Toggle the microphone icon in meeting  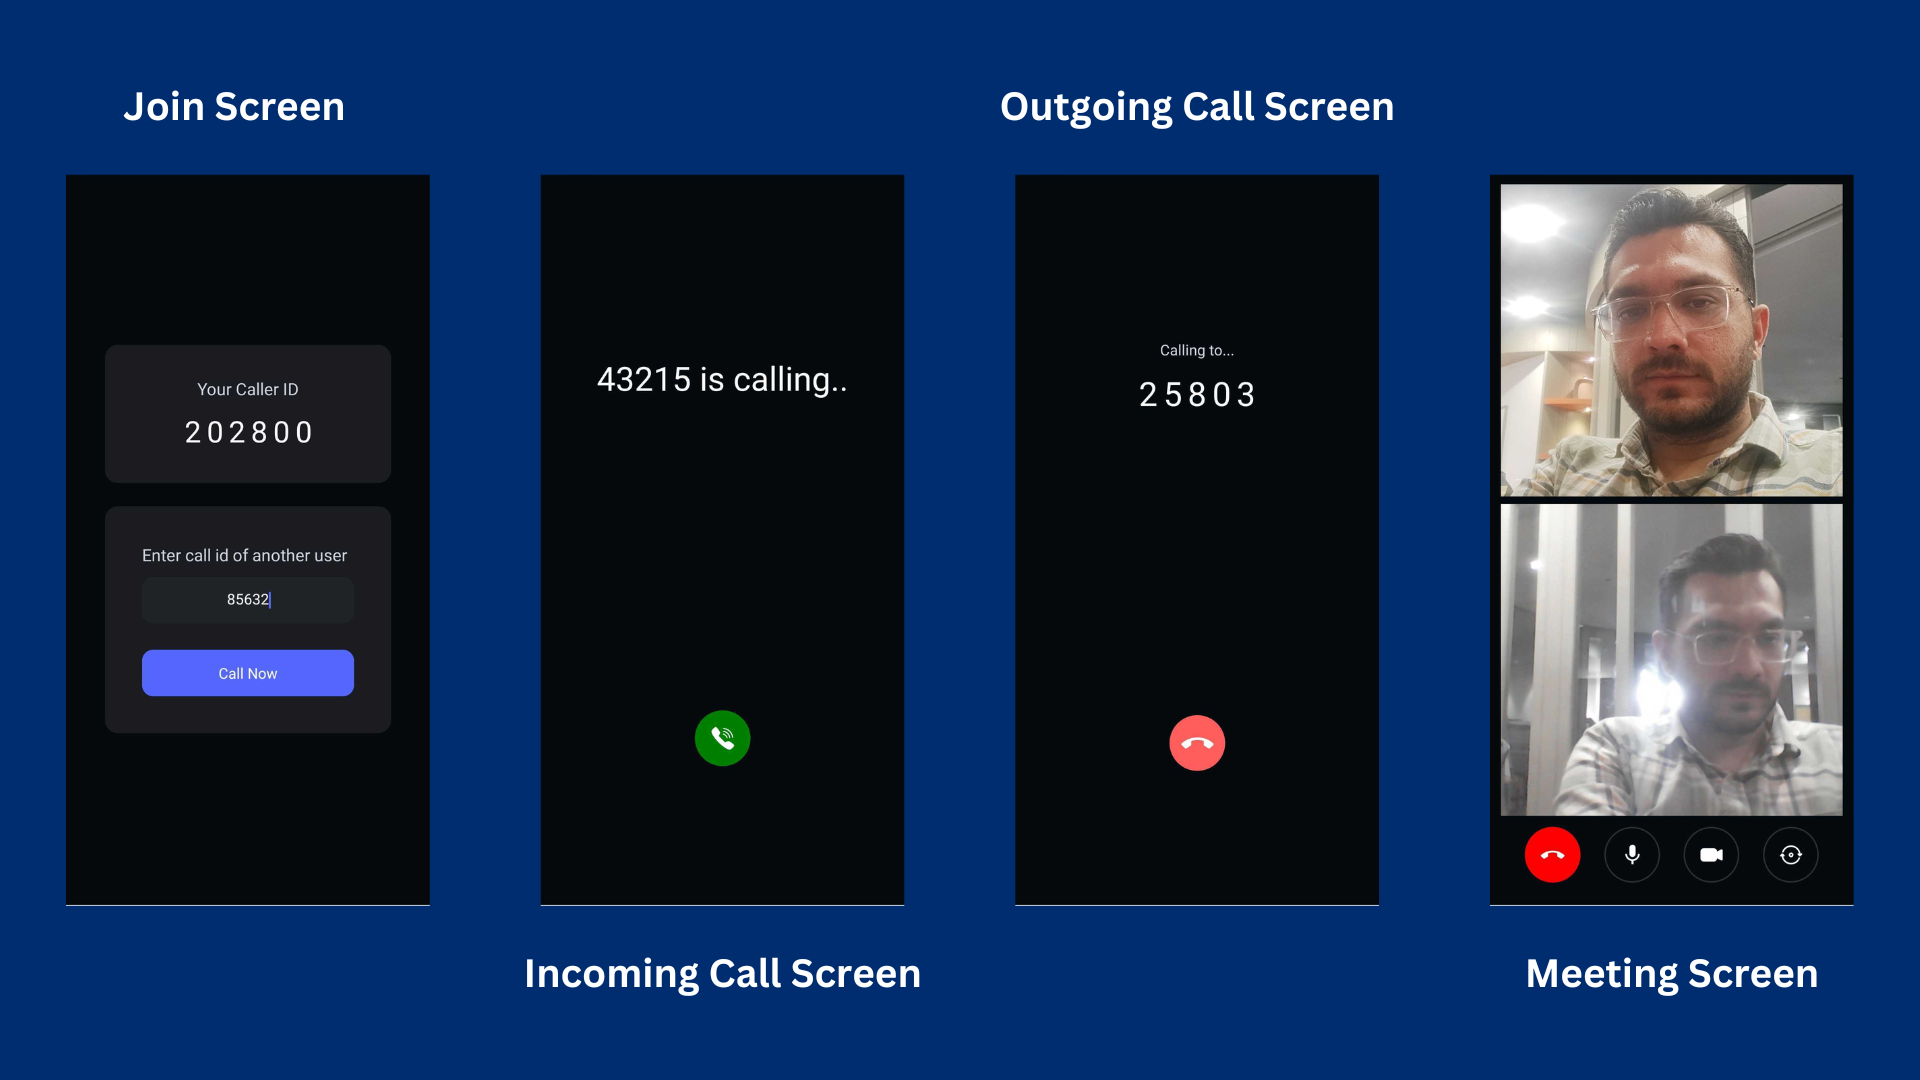click(x=1633, y=855)
